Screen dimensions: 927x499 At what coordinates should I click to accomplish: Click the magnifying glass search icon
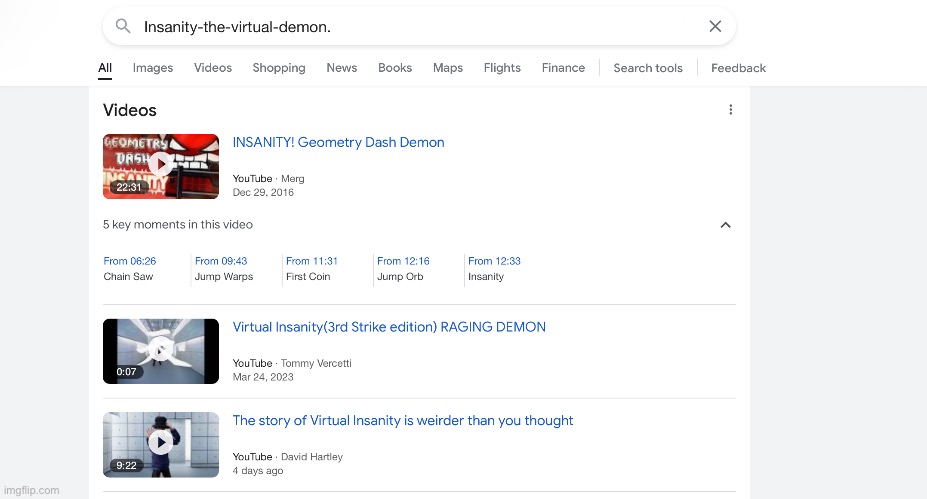[123, 26]
